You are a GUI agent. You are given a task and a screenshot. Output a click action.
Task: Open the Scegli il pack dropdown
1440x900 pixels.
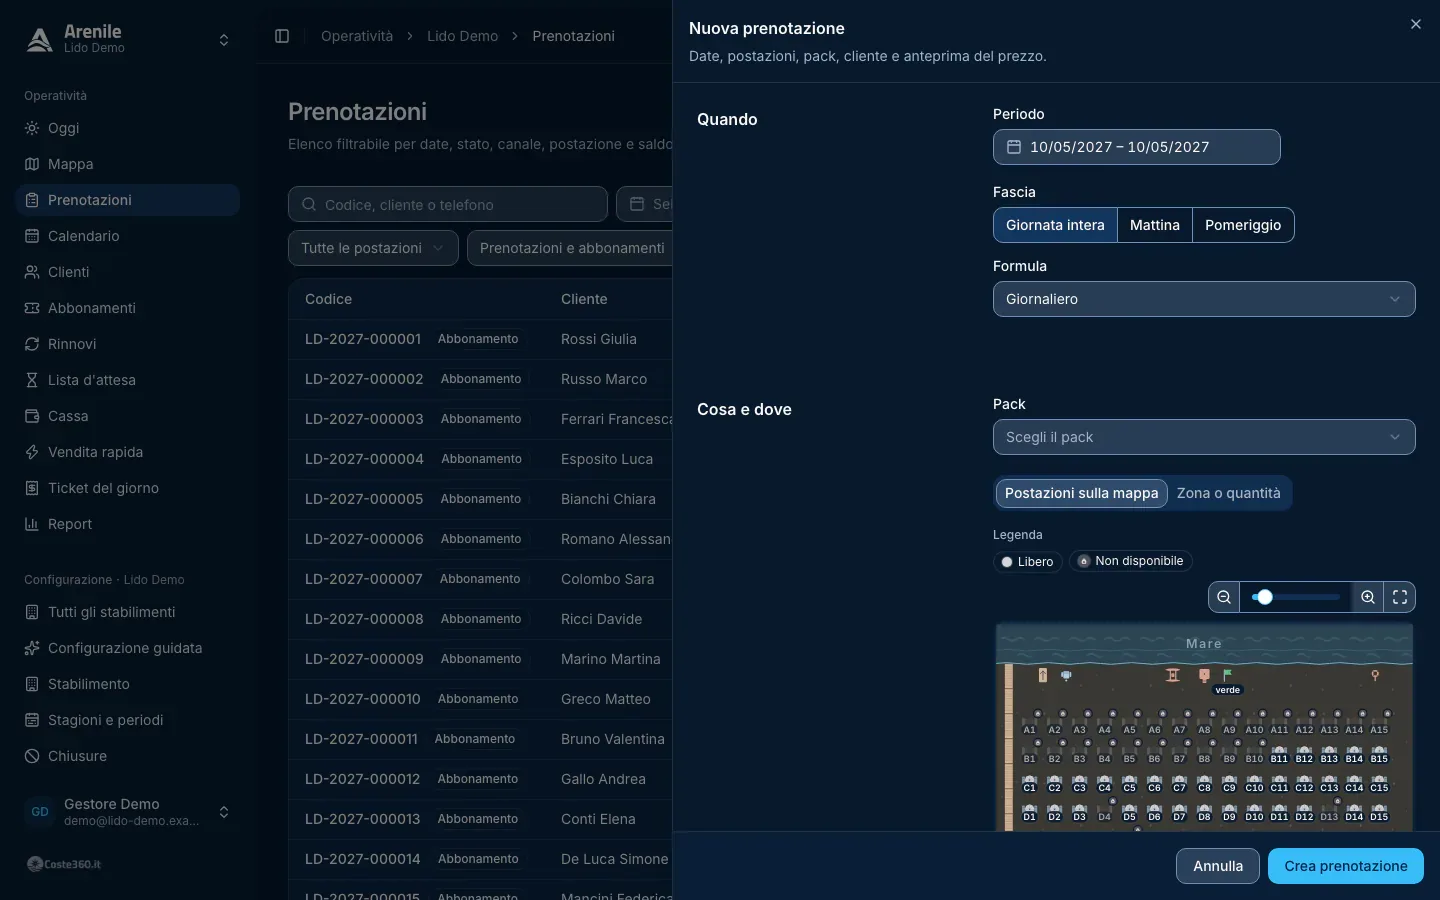point(1204,437)
